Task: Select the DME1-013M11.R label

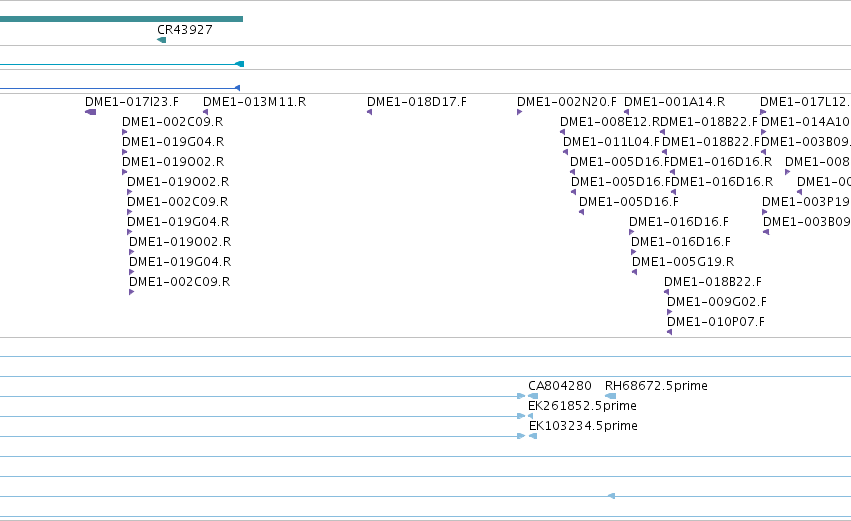Action: tap(255, 101)
